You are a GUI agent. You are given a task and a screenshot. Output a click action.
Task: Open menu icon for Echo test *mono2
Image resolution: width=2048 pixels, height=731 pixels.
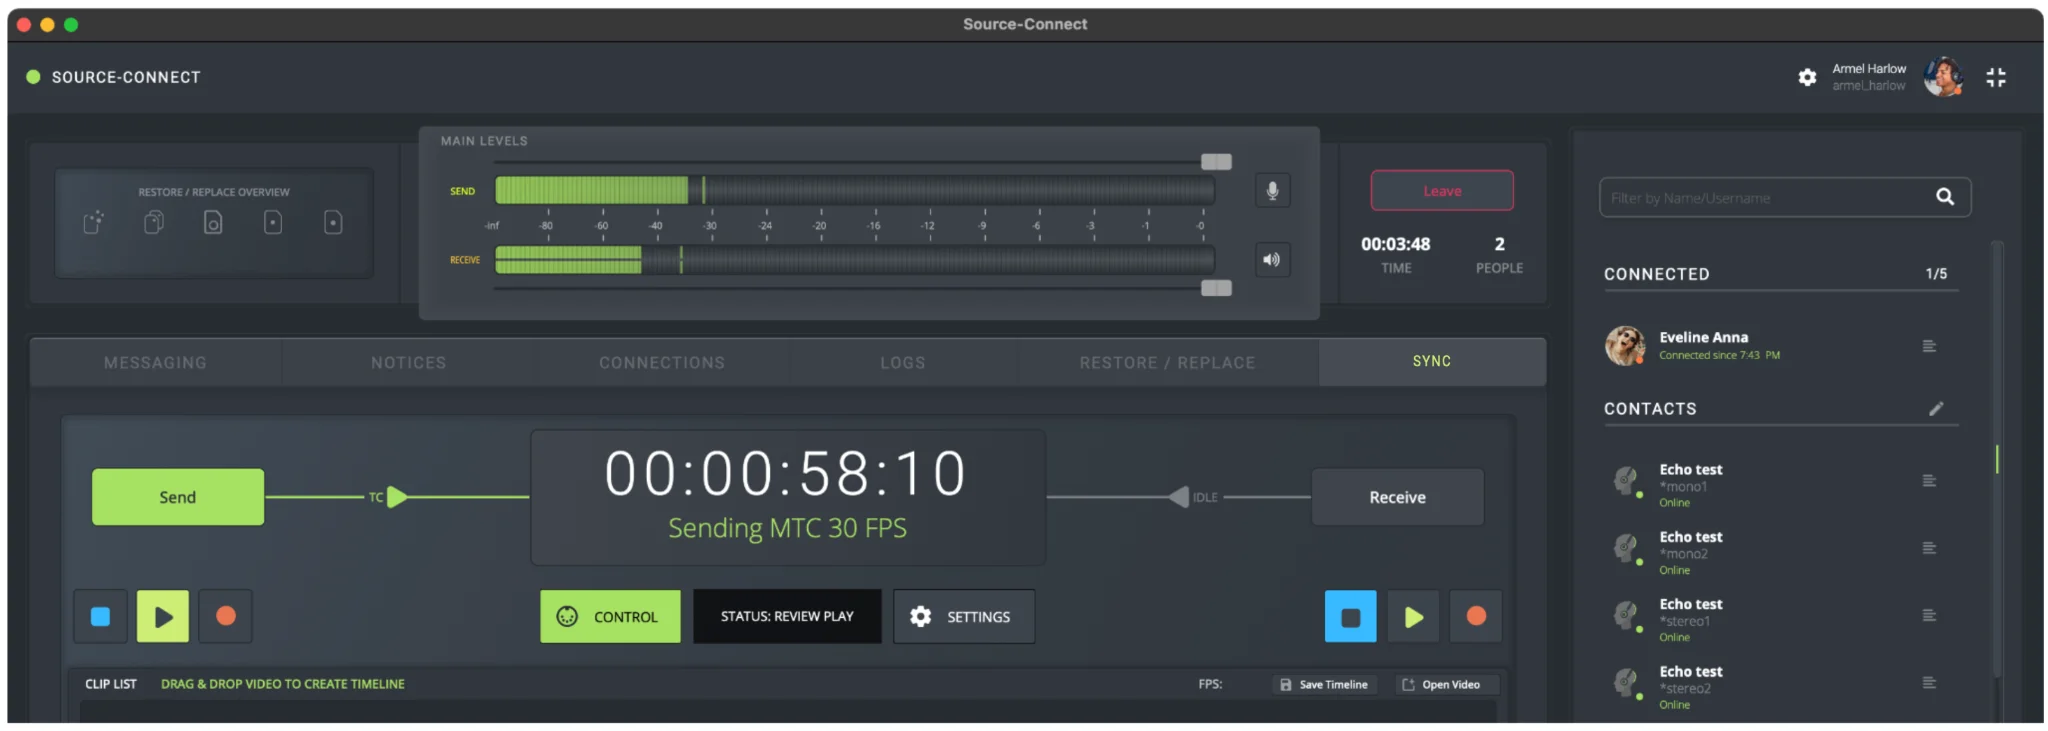[x=1929, y=548]
